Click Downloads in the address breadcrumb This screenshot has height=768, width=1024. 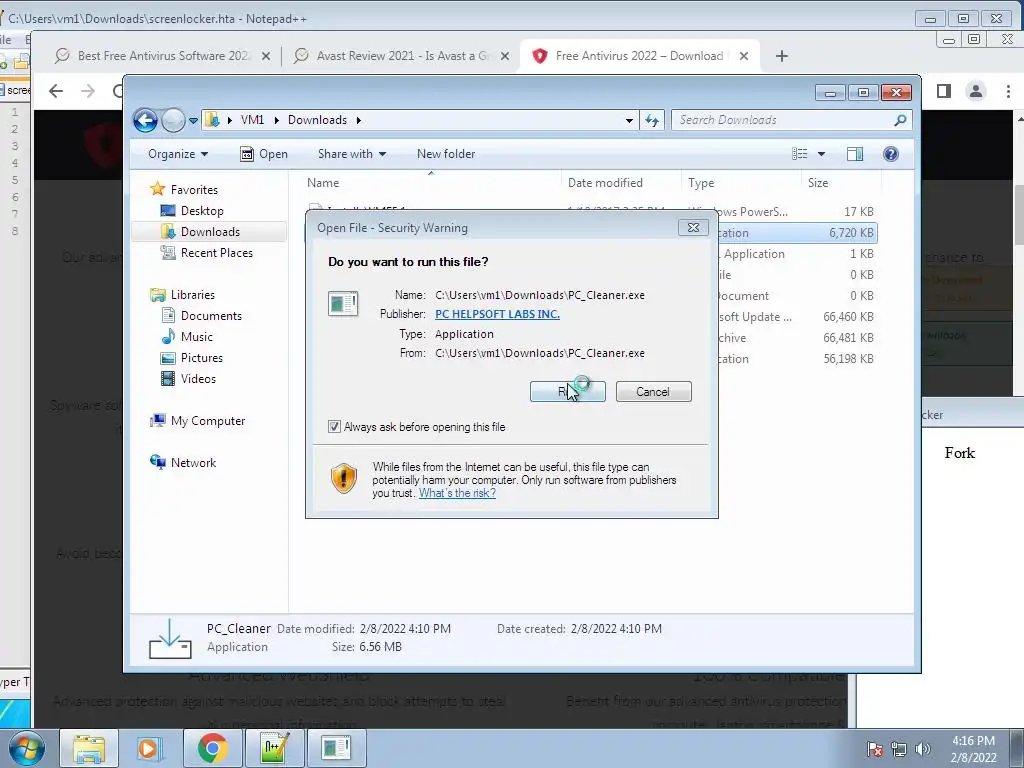coord(317,120)
